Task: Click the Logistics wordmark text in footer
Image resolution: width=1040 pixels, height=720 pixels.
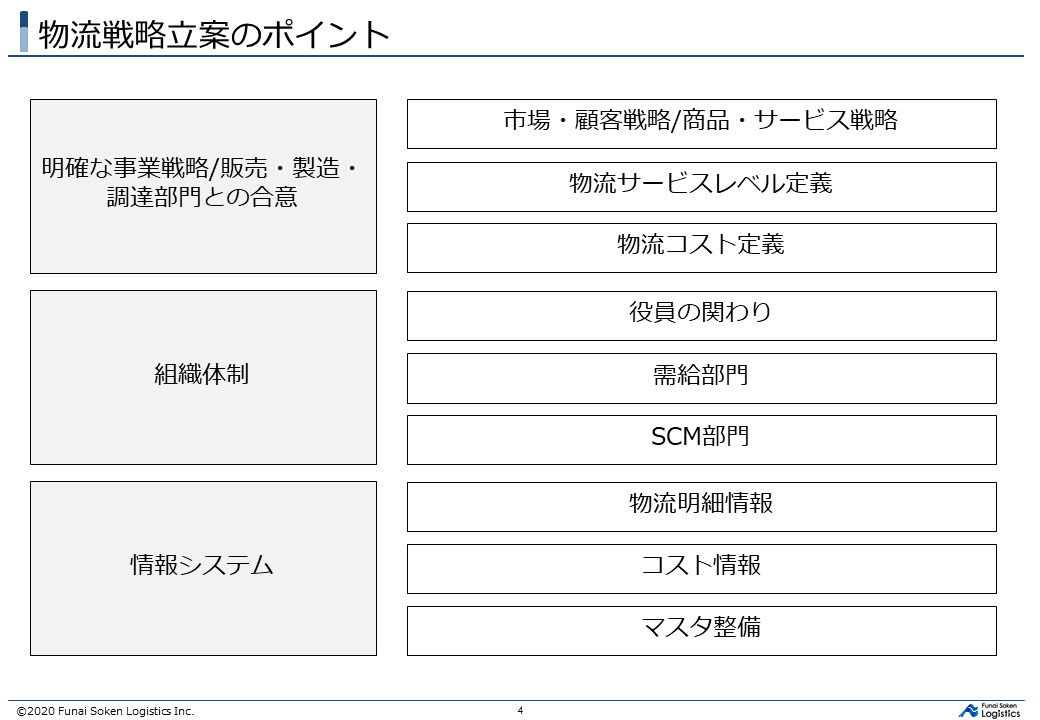Action: (1001, 713)
